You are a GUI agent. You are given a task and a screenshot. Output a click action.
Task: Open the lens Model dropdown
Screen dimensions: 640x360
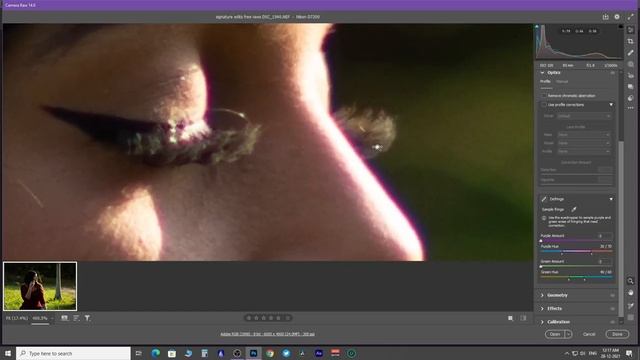(x=584, y=143)
